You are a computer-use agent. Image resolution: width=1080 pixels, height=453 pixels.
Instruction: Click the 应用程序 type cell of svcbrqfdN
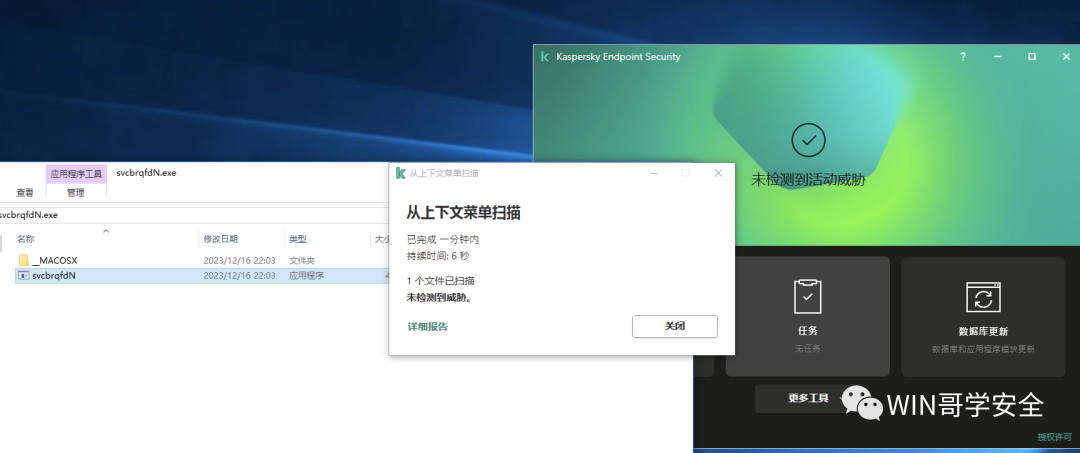307,275
